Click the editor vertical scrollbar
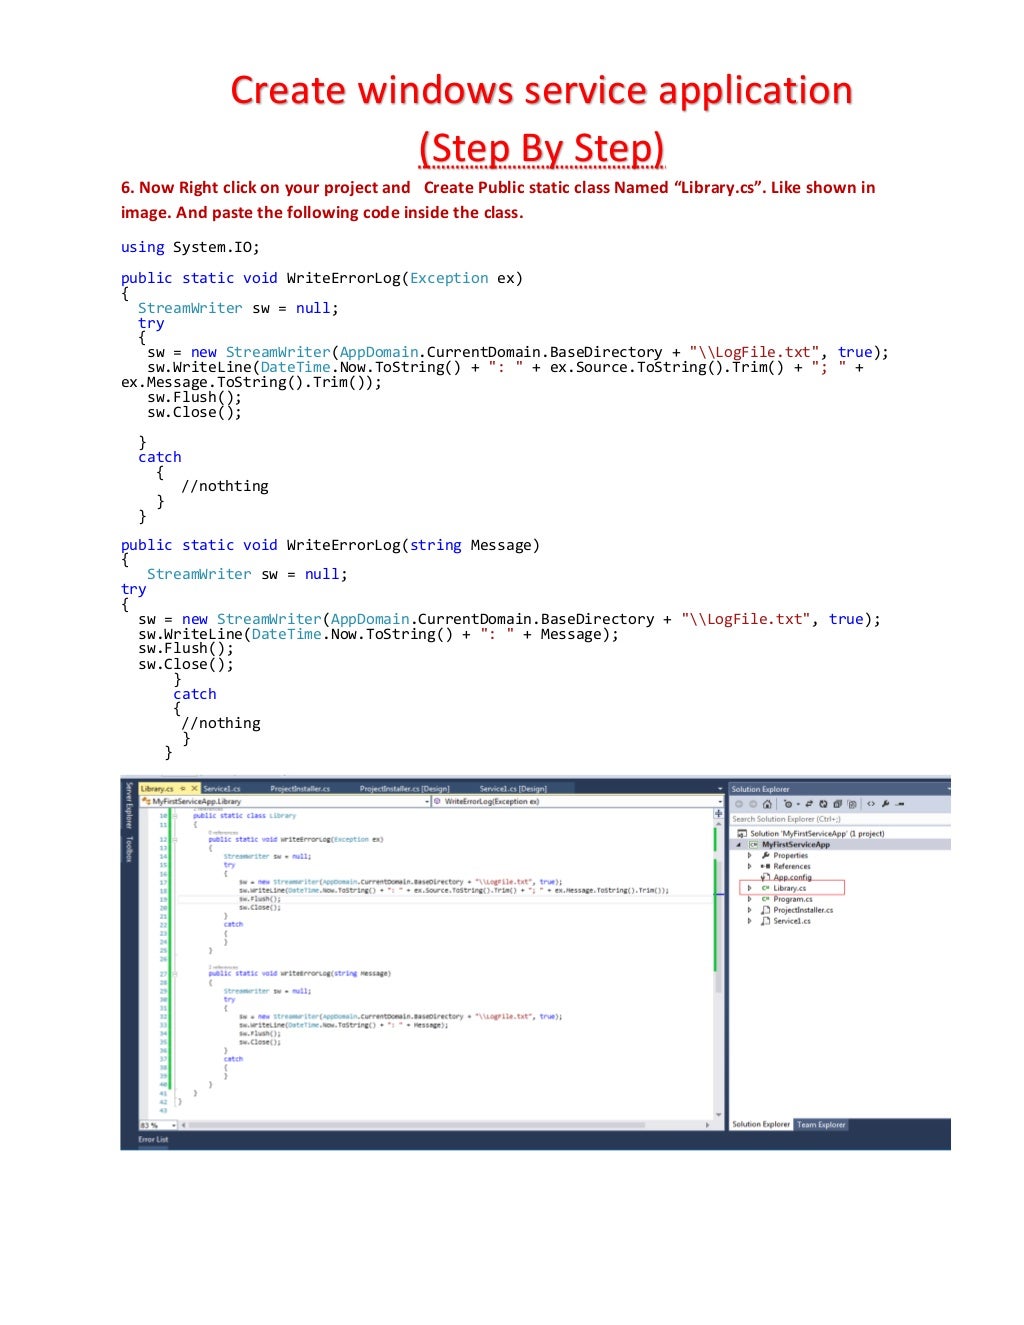Image resolution: width=1024 pixels, height=1325 pixels. point(718,970)
